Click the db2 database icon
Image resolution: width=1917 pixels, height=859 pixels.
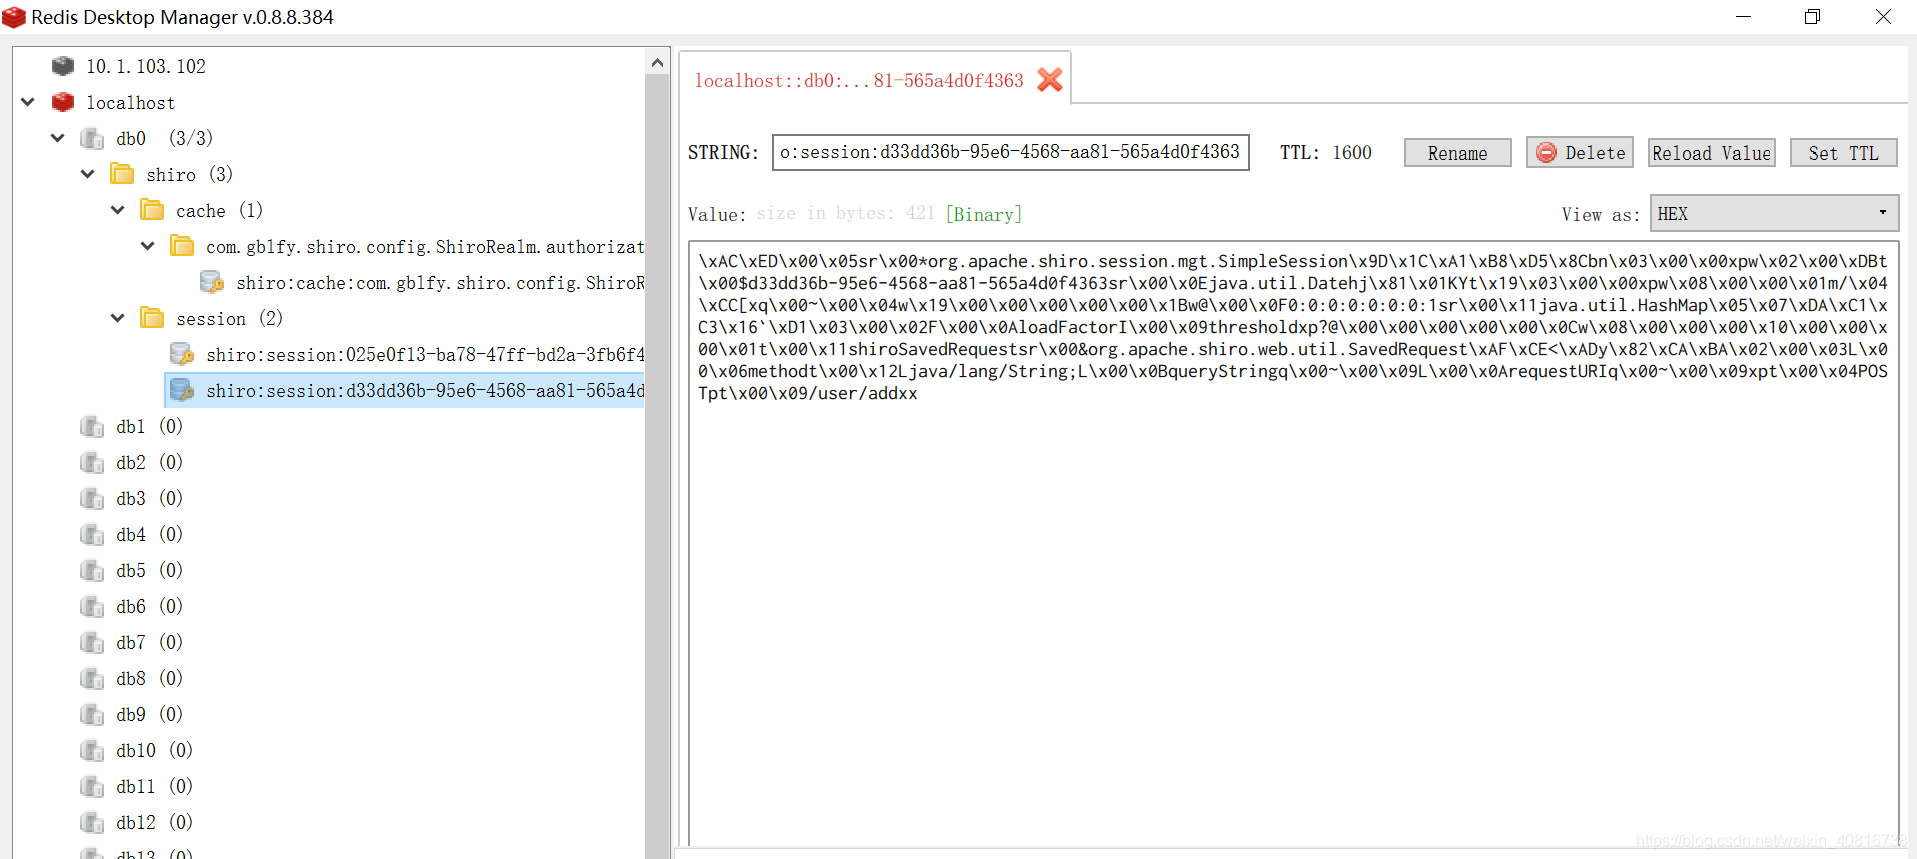tap(93, 462)
